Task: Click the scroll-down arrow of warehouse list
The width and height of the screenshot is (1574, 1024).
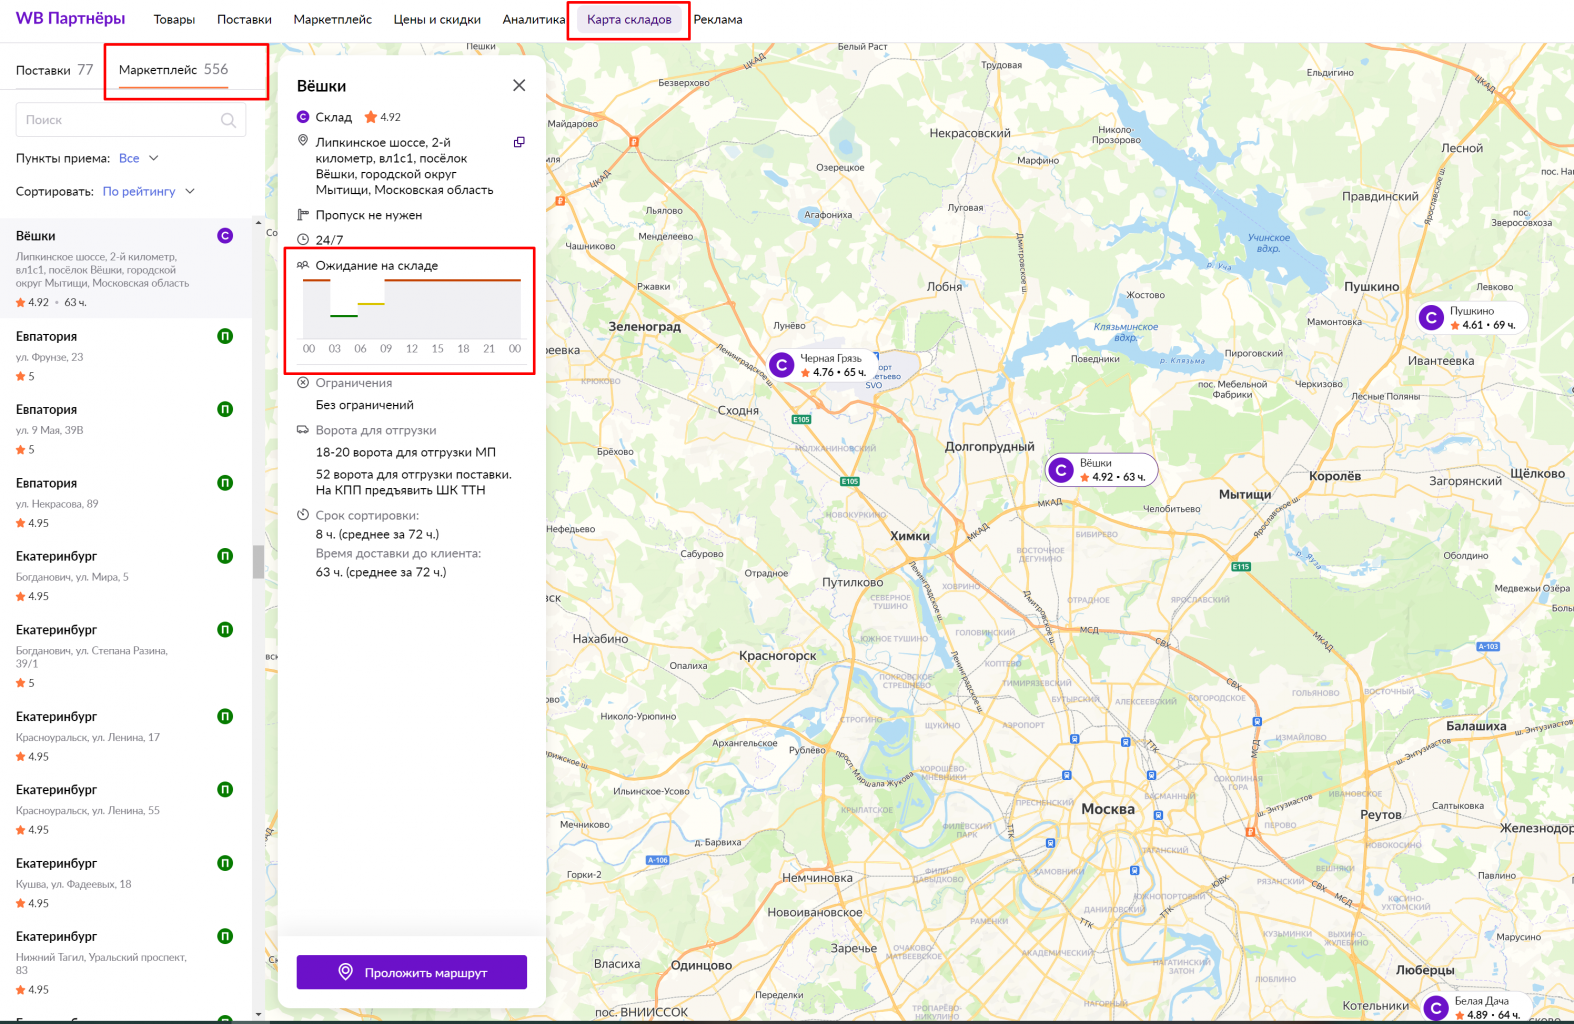Action: coord(258,1013)
